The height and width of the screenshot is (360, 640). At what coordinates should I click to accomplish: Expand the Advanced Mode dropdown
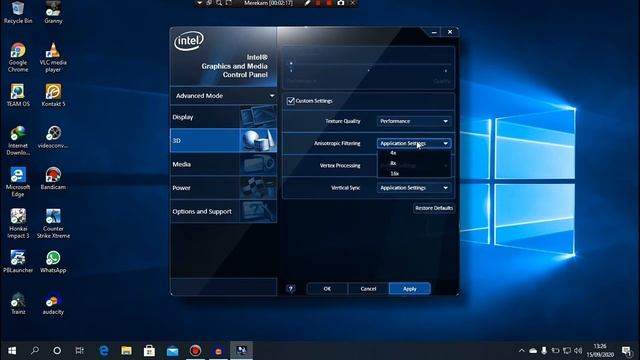pyautogui.click(x=224, y=96)
